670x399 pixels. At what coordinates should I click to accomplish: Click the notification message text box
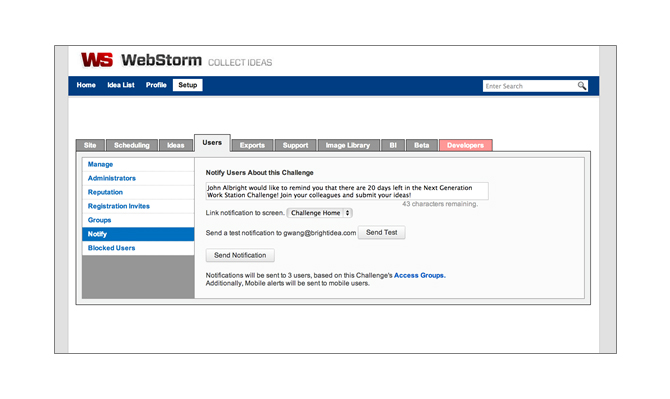347,191
